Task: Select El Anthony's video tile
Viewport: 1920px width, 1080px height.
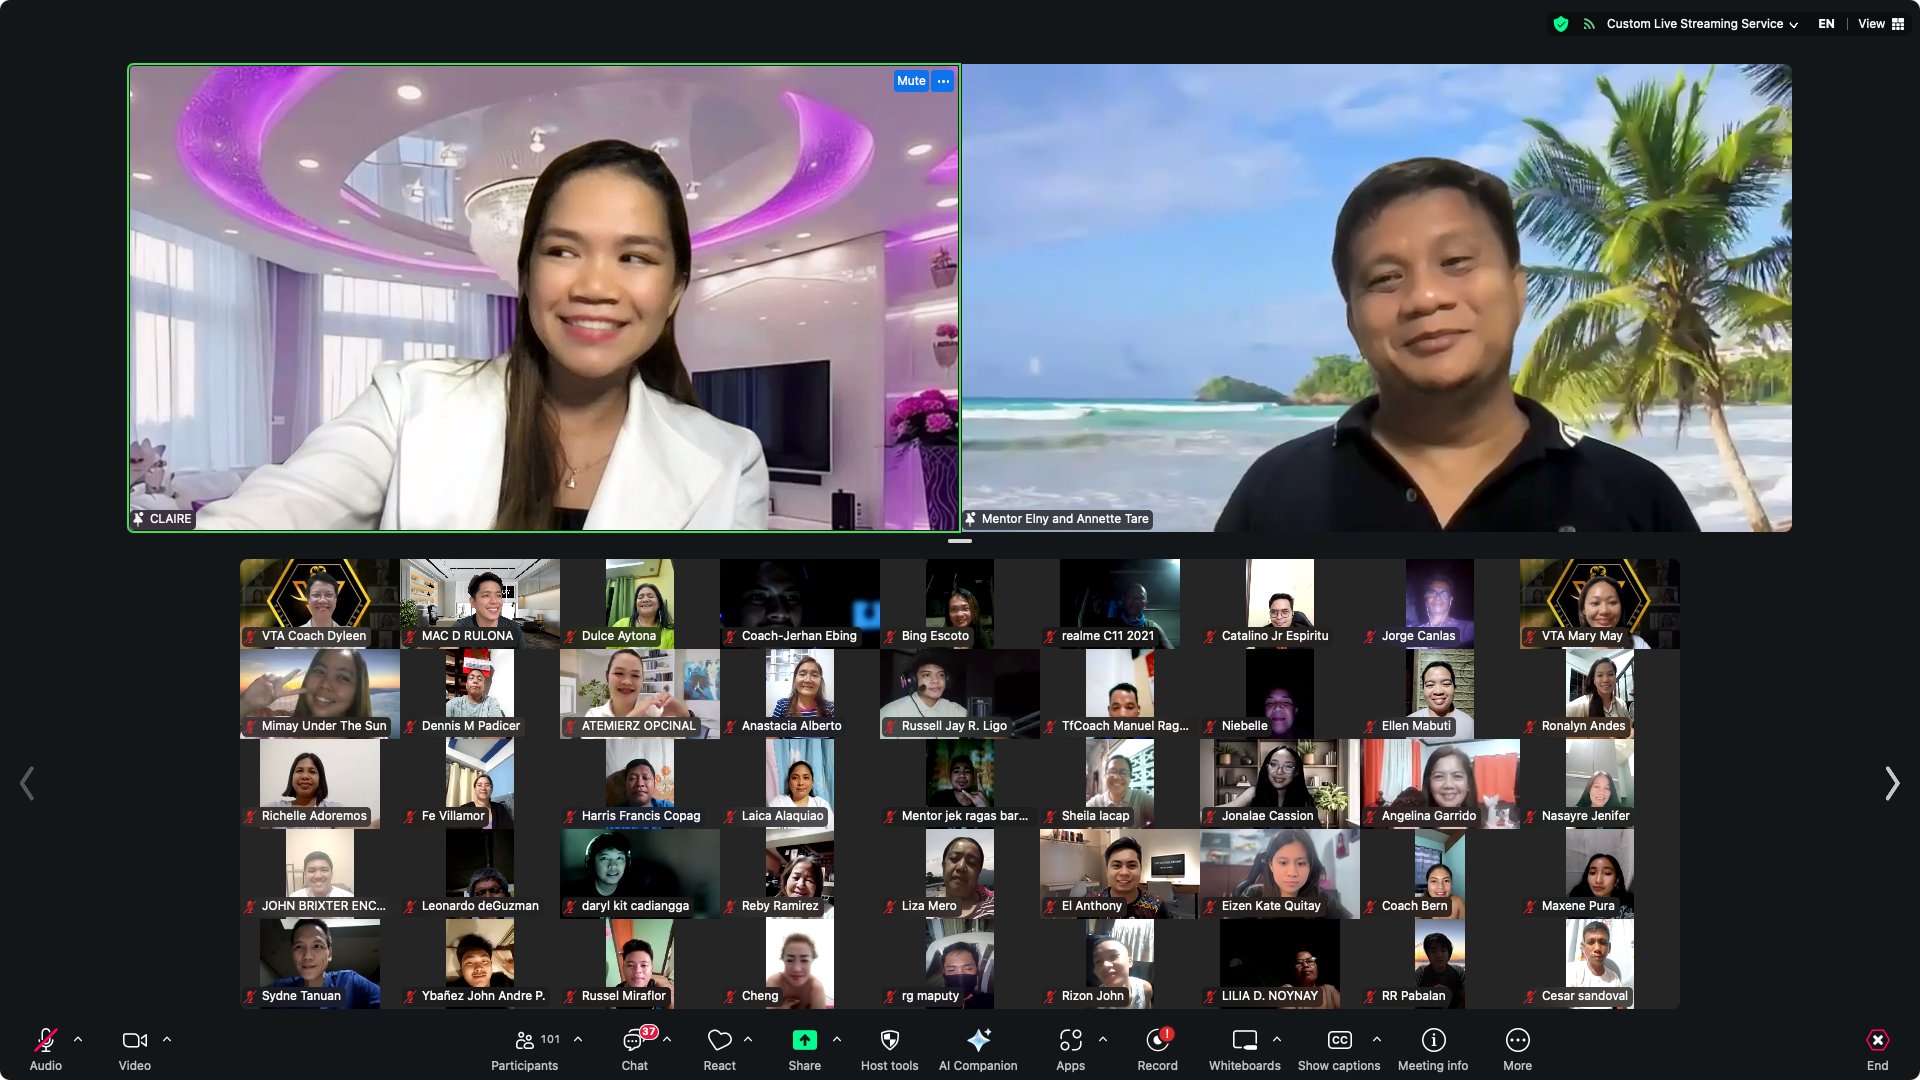Action: [x=1120, y=873]
